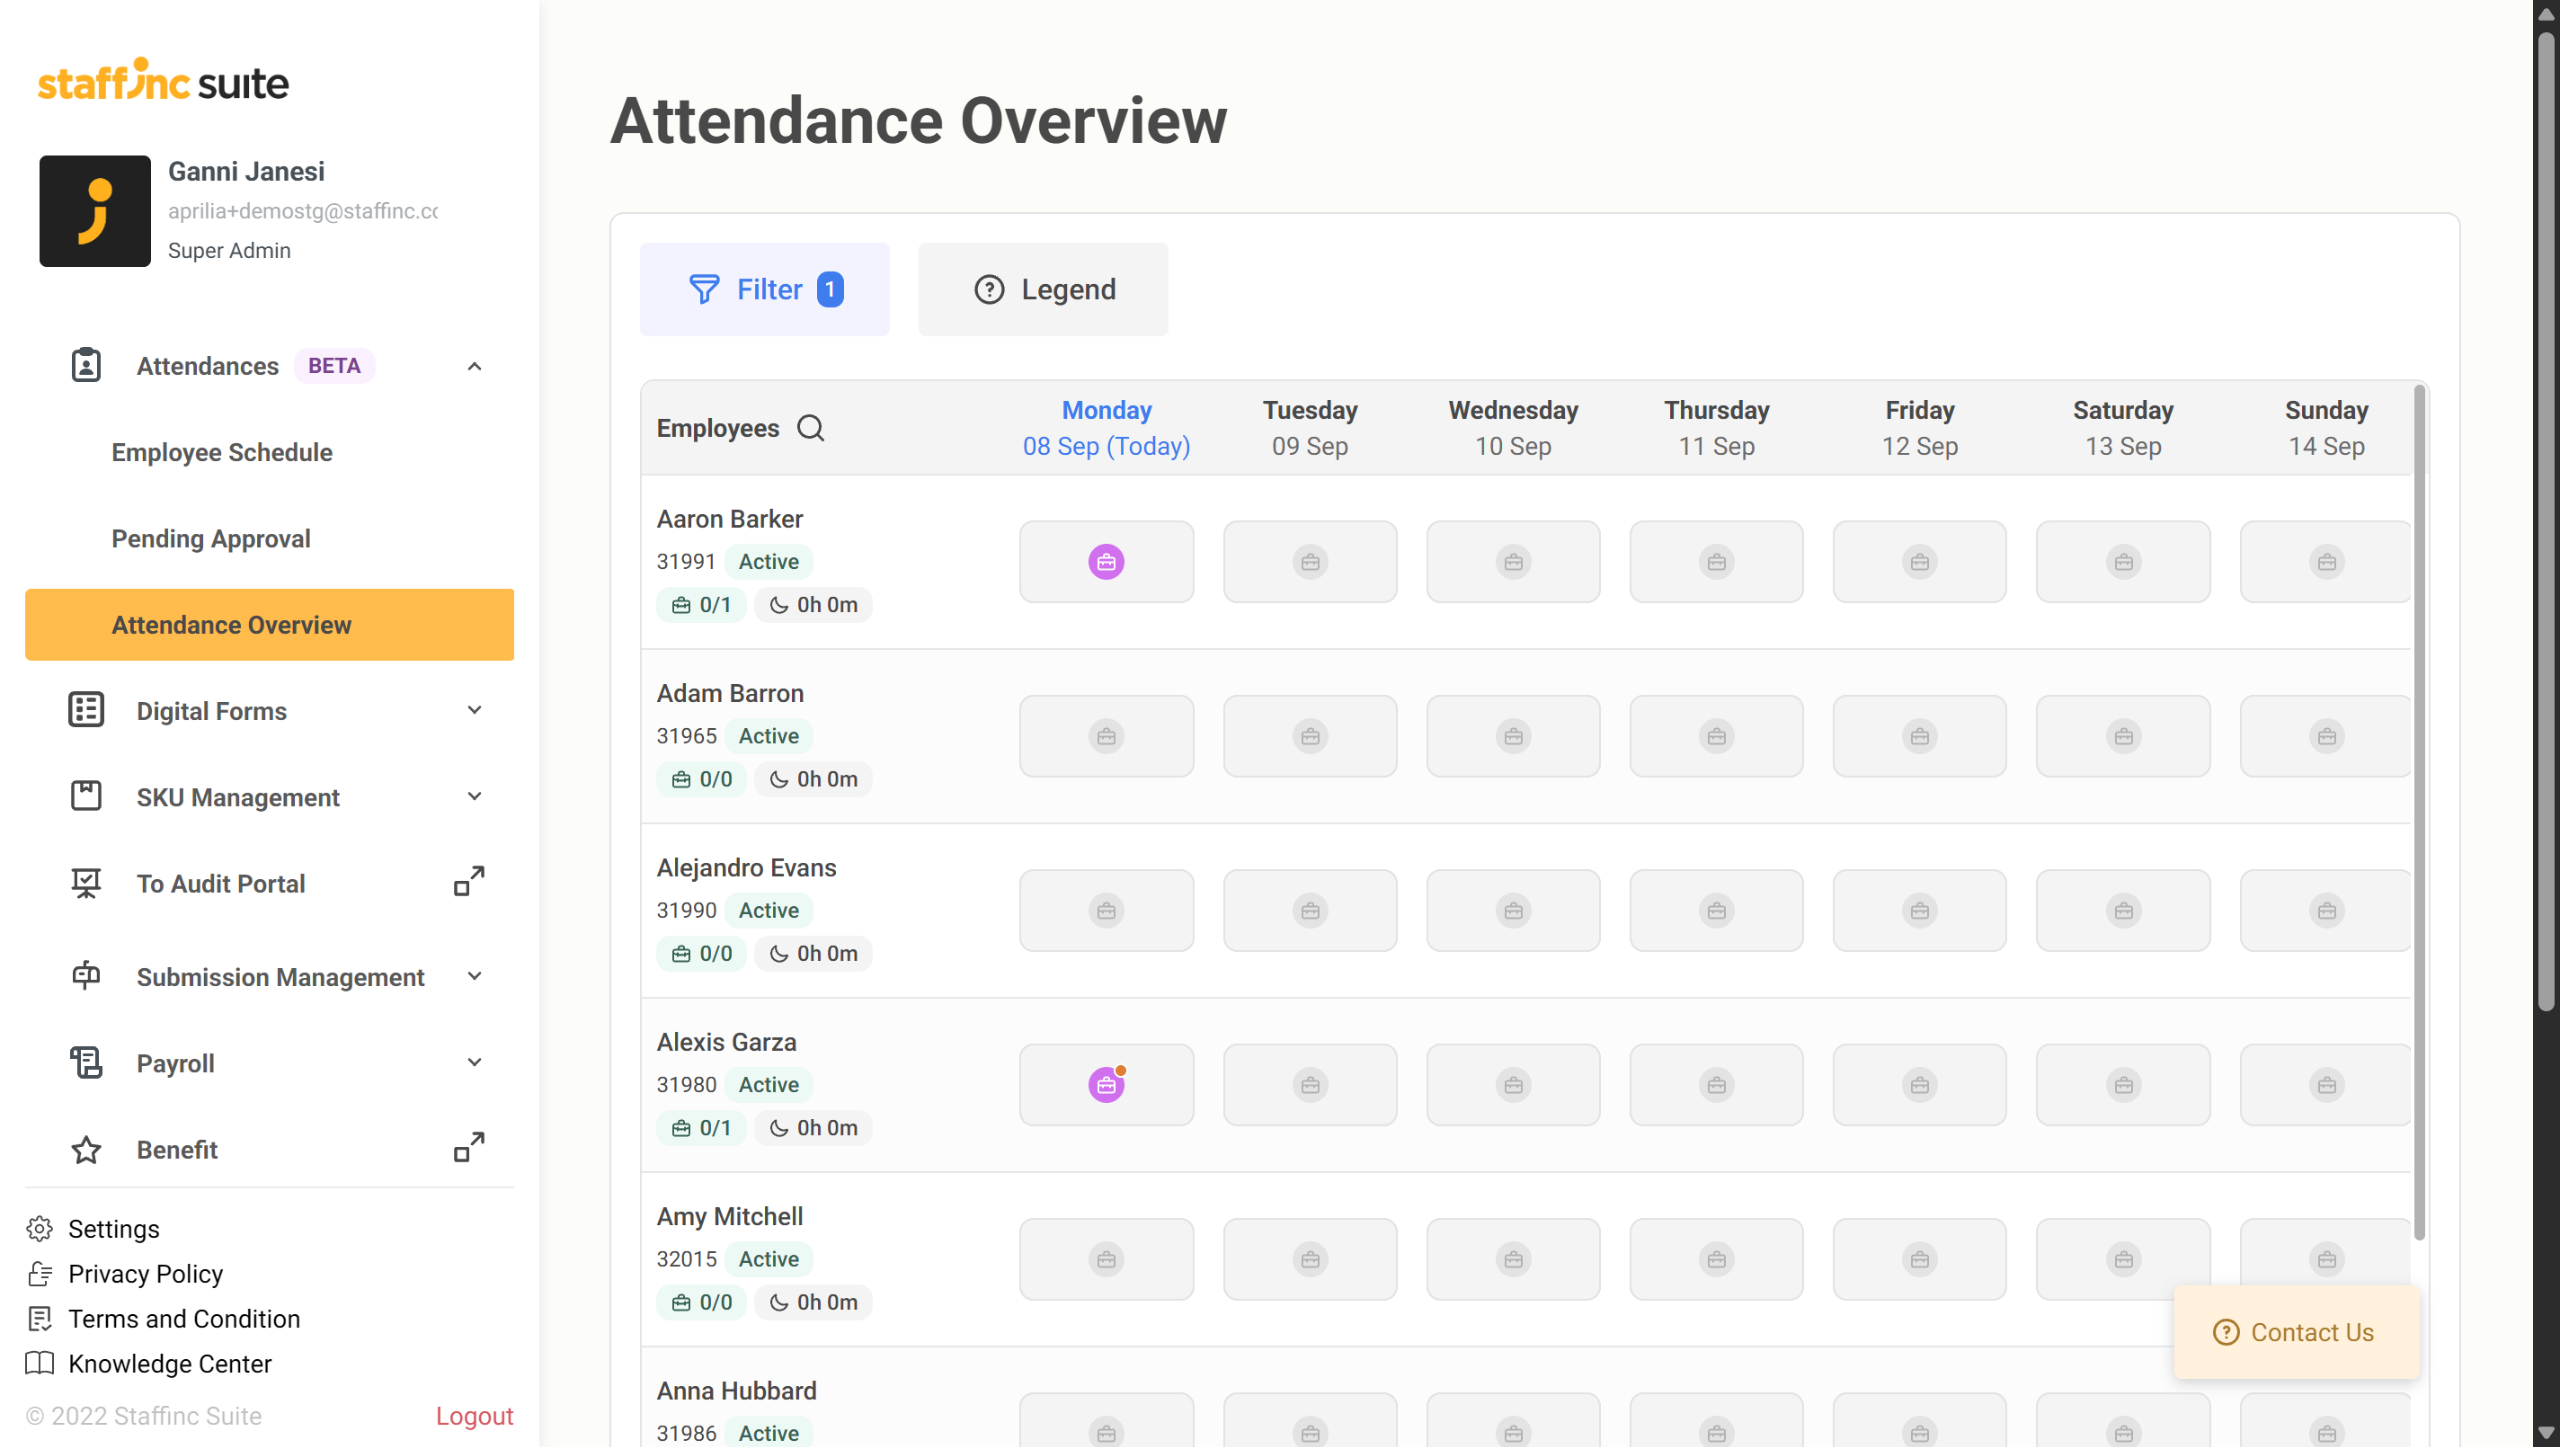Open the Pending Approval page

pyautogui.click(x=211, y=539)
